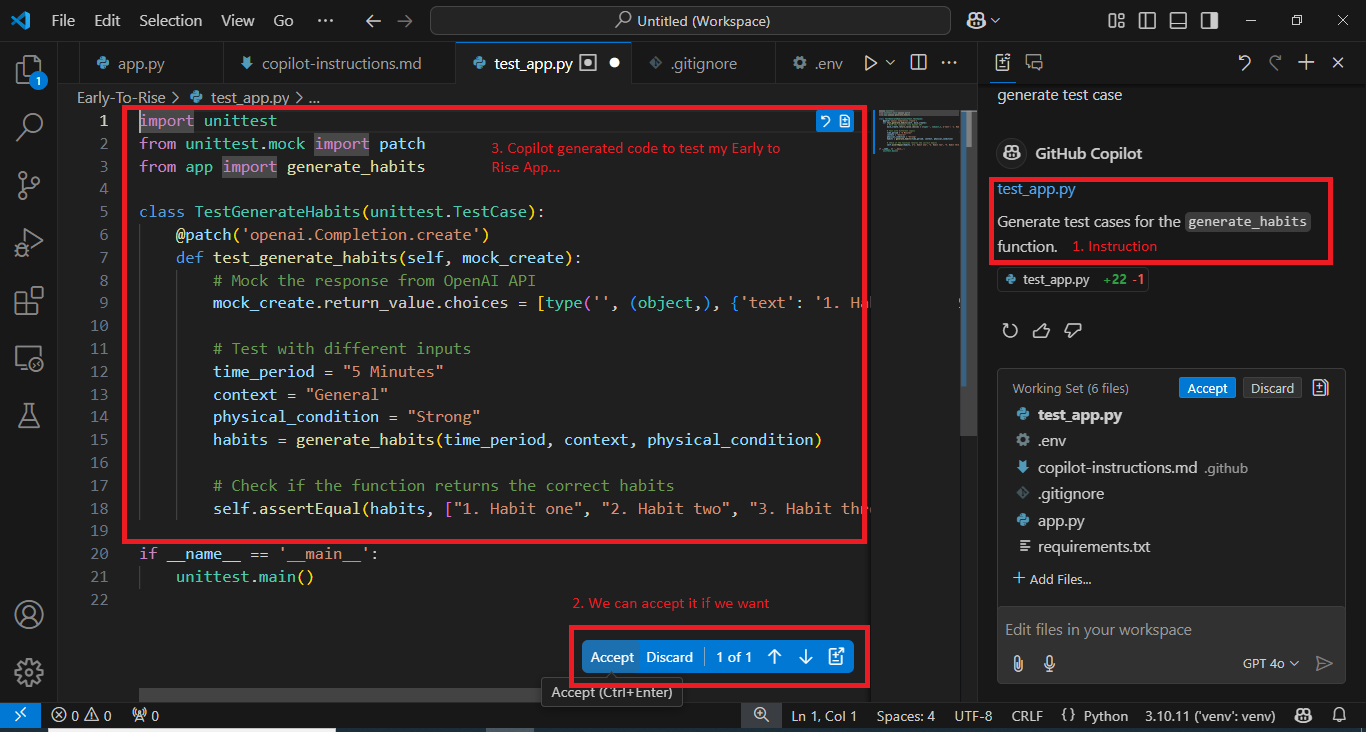This screenshot has width=1366, height=732.
Task: Click the Copilot icon in the title bar
Action: [x=977, y=20]
